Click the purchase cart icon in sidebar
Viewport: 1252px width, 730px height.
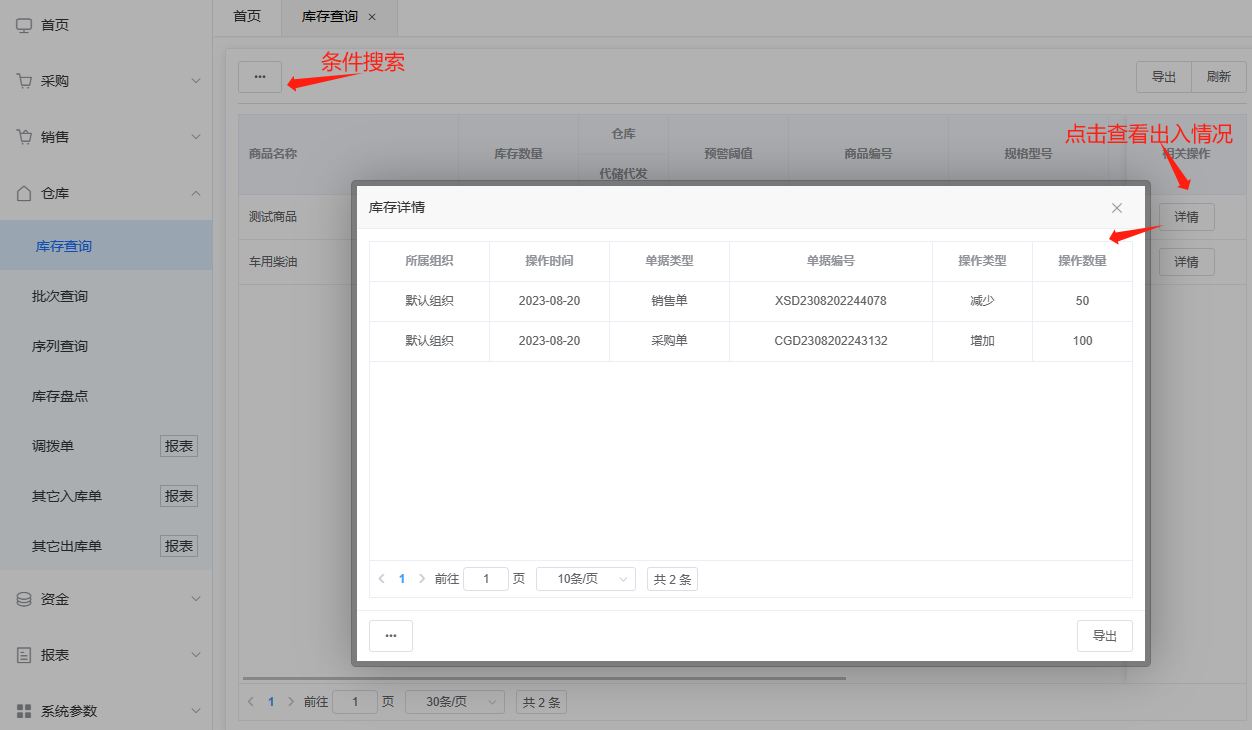coord(24,81)
